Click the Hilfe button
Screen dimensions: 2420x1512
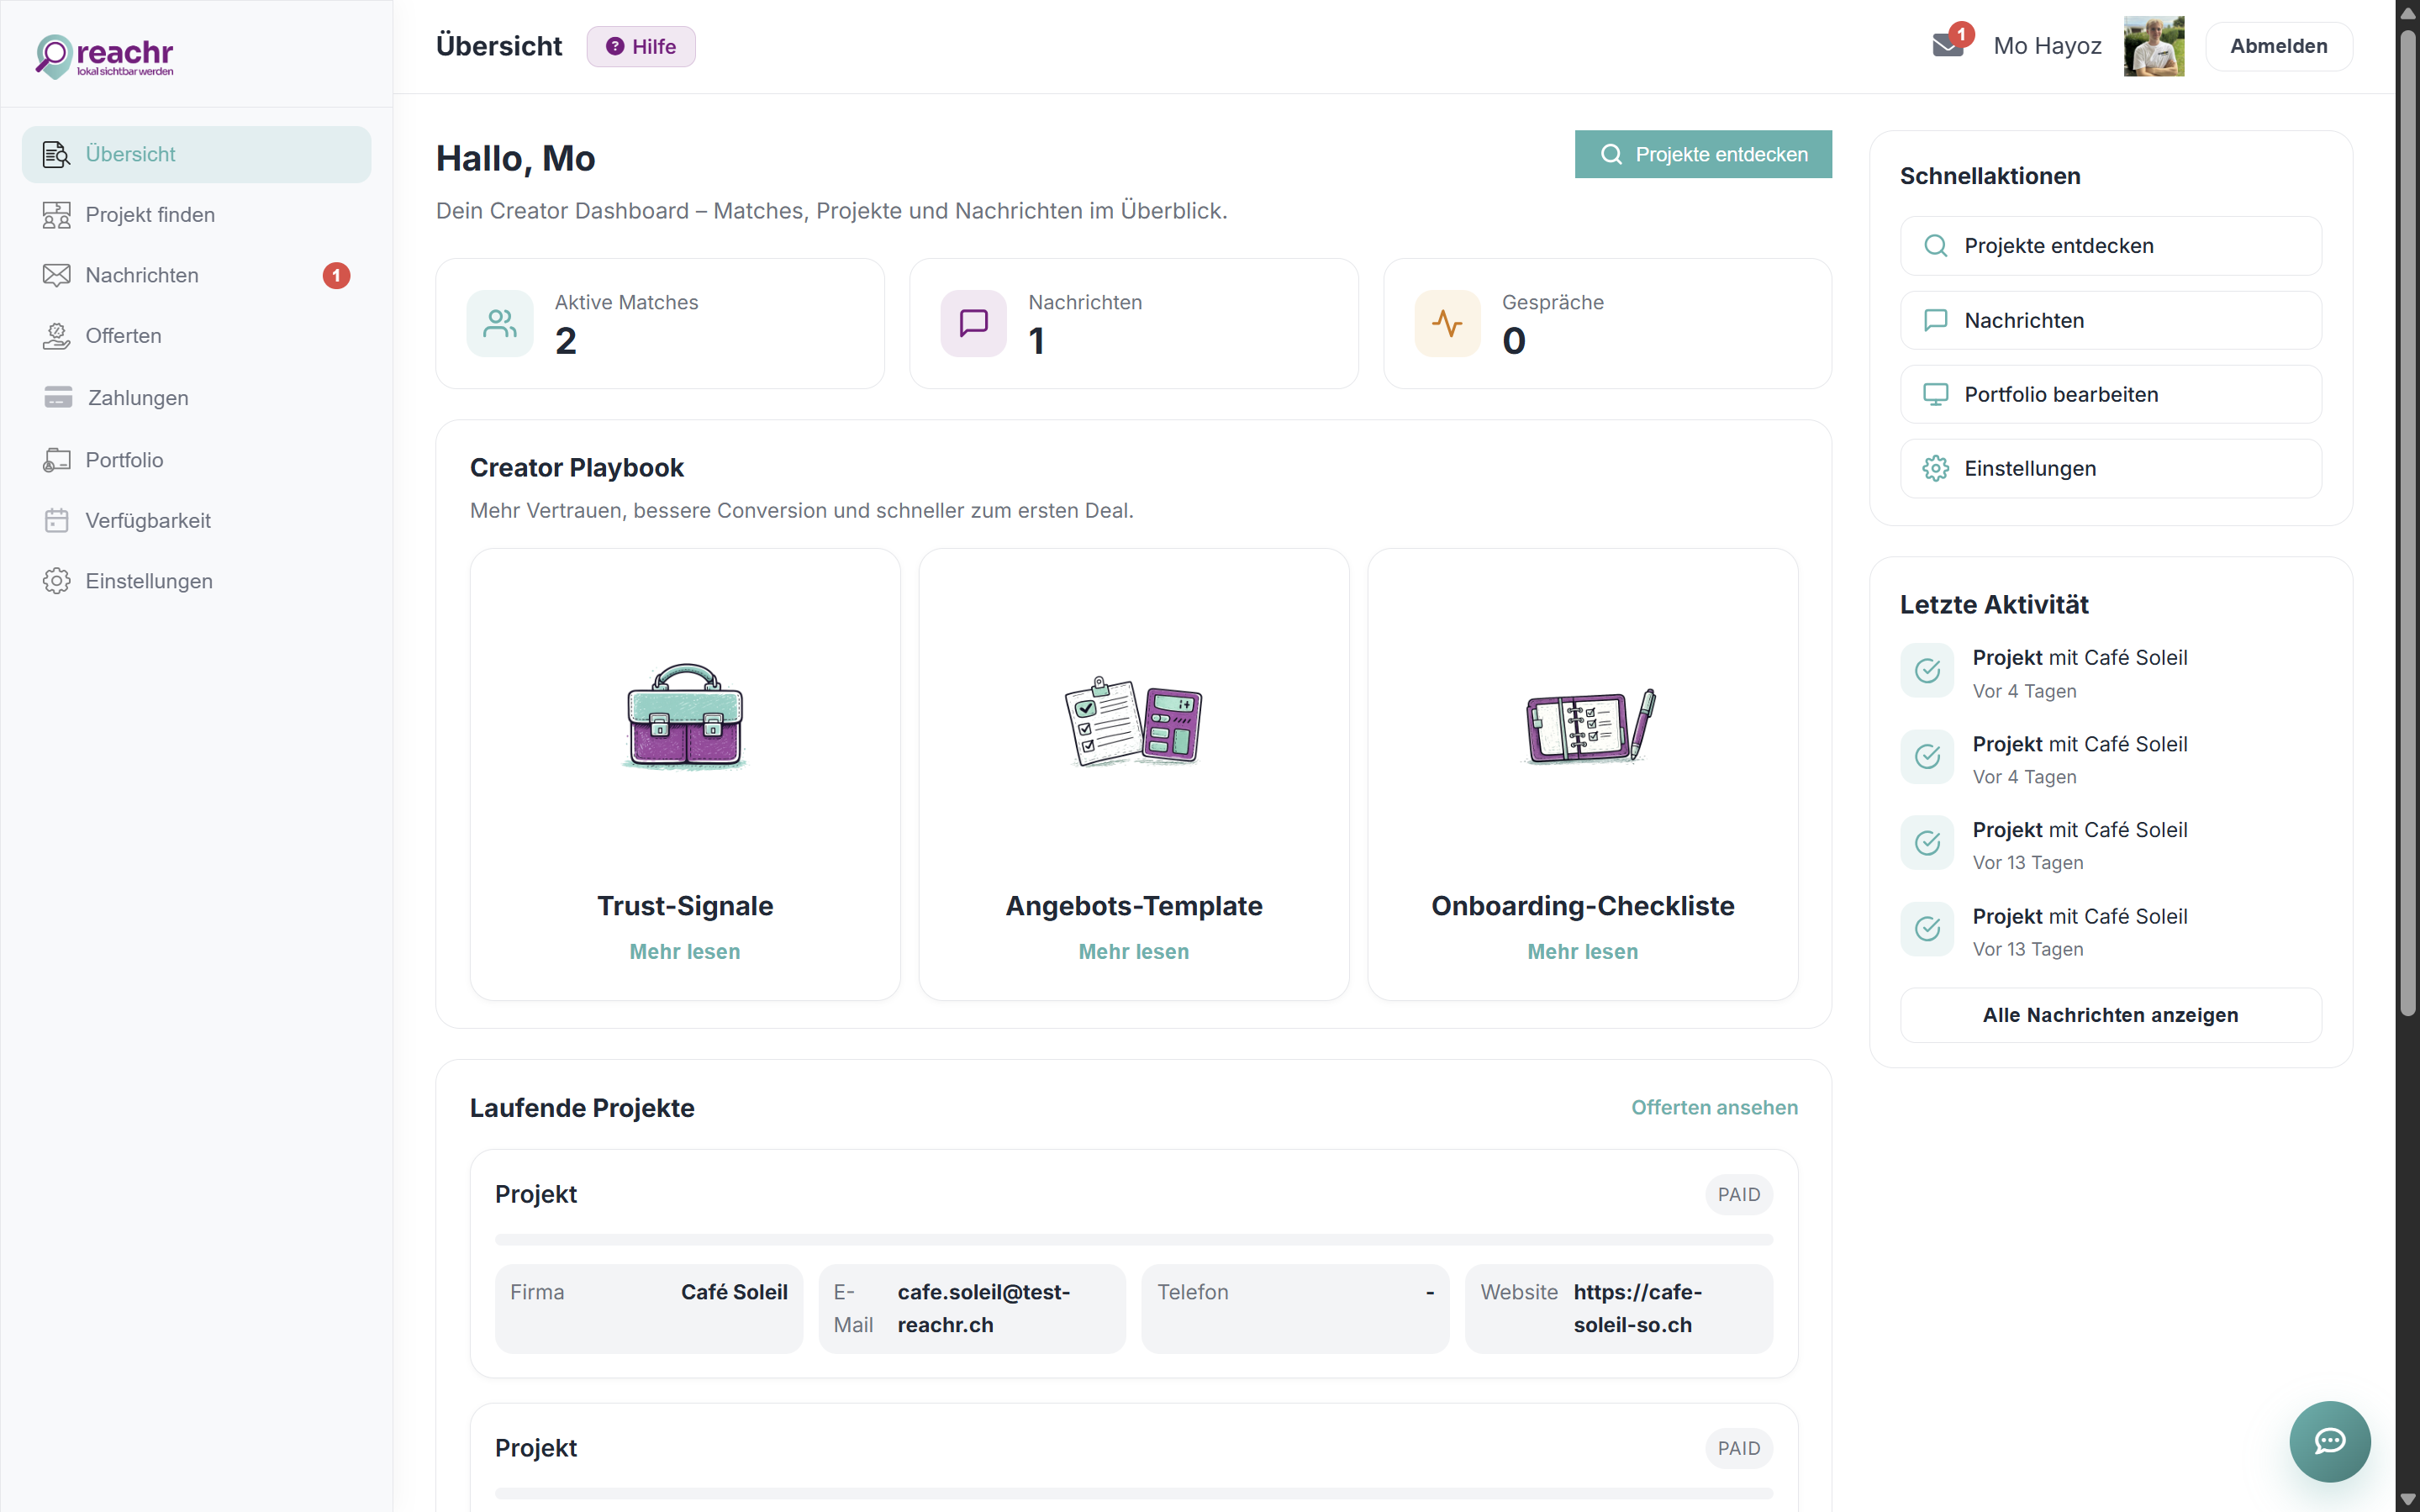(641, 46)
